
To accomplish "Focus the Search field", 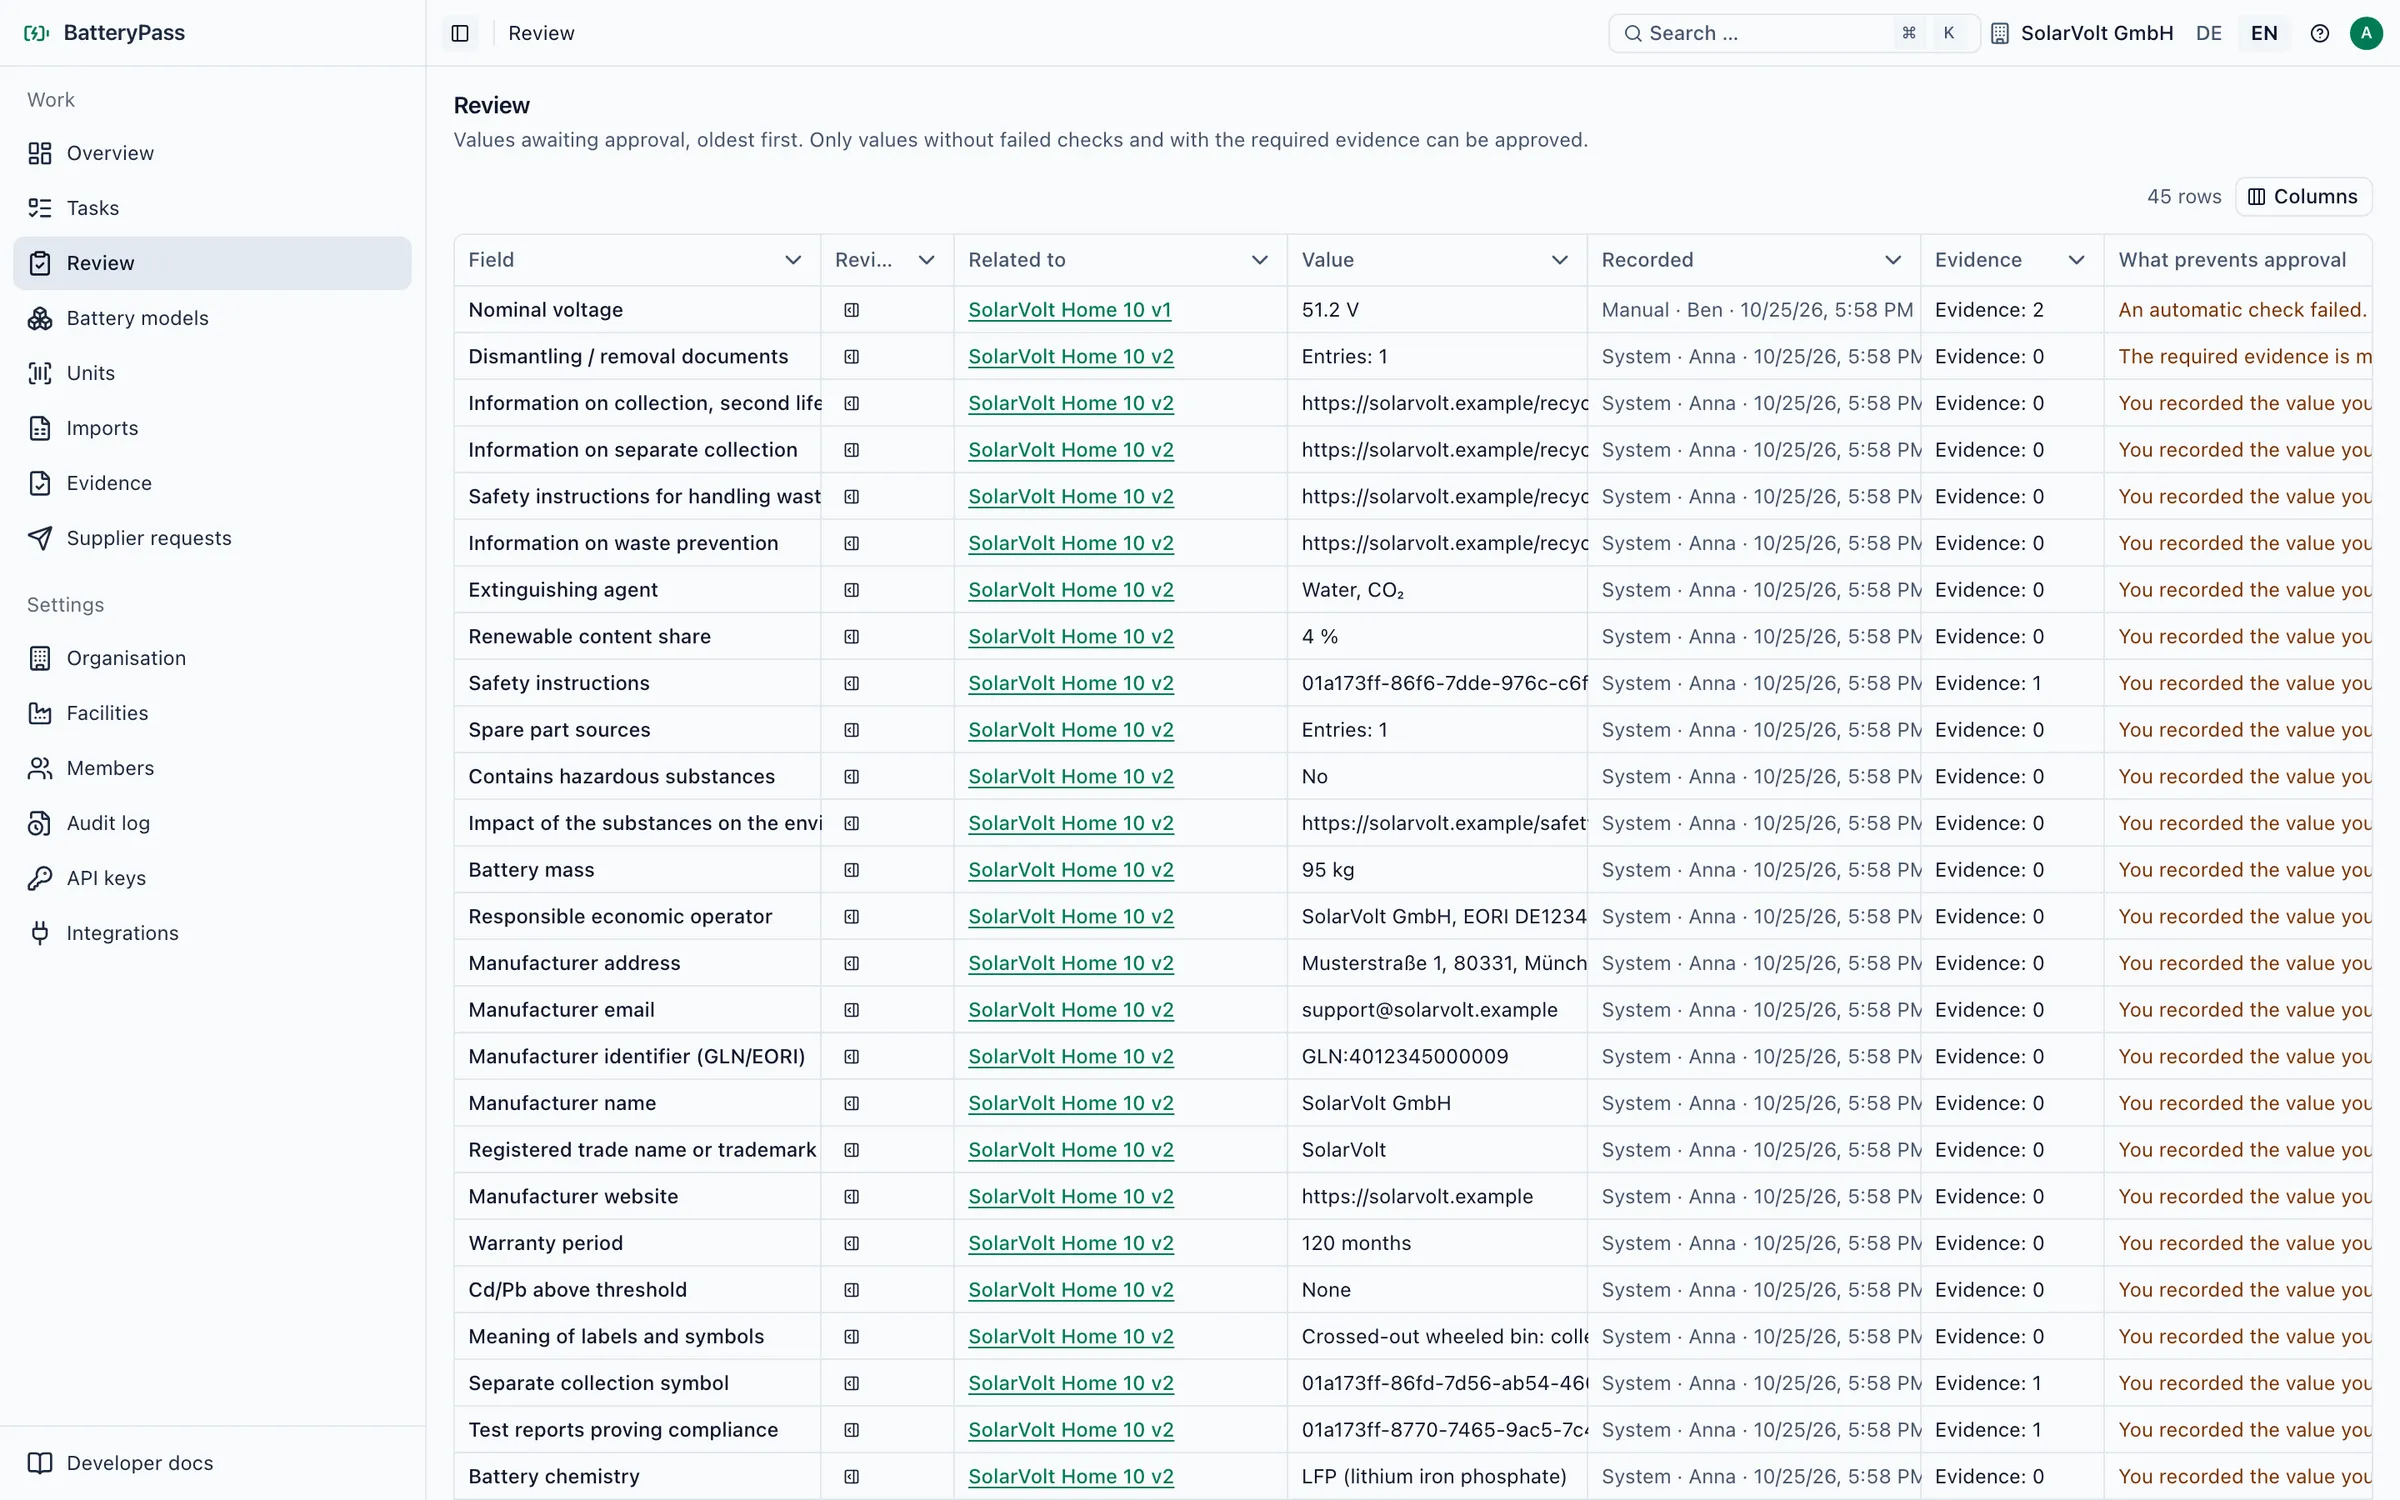I will point(1794,33).
